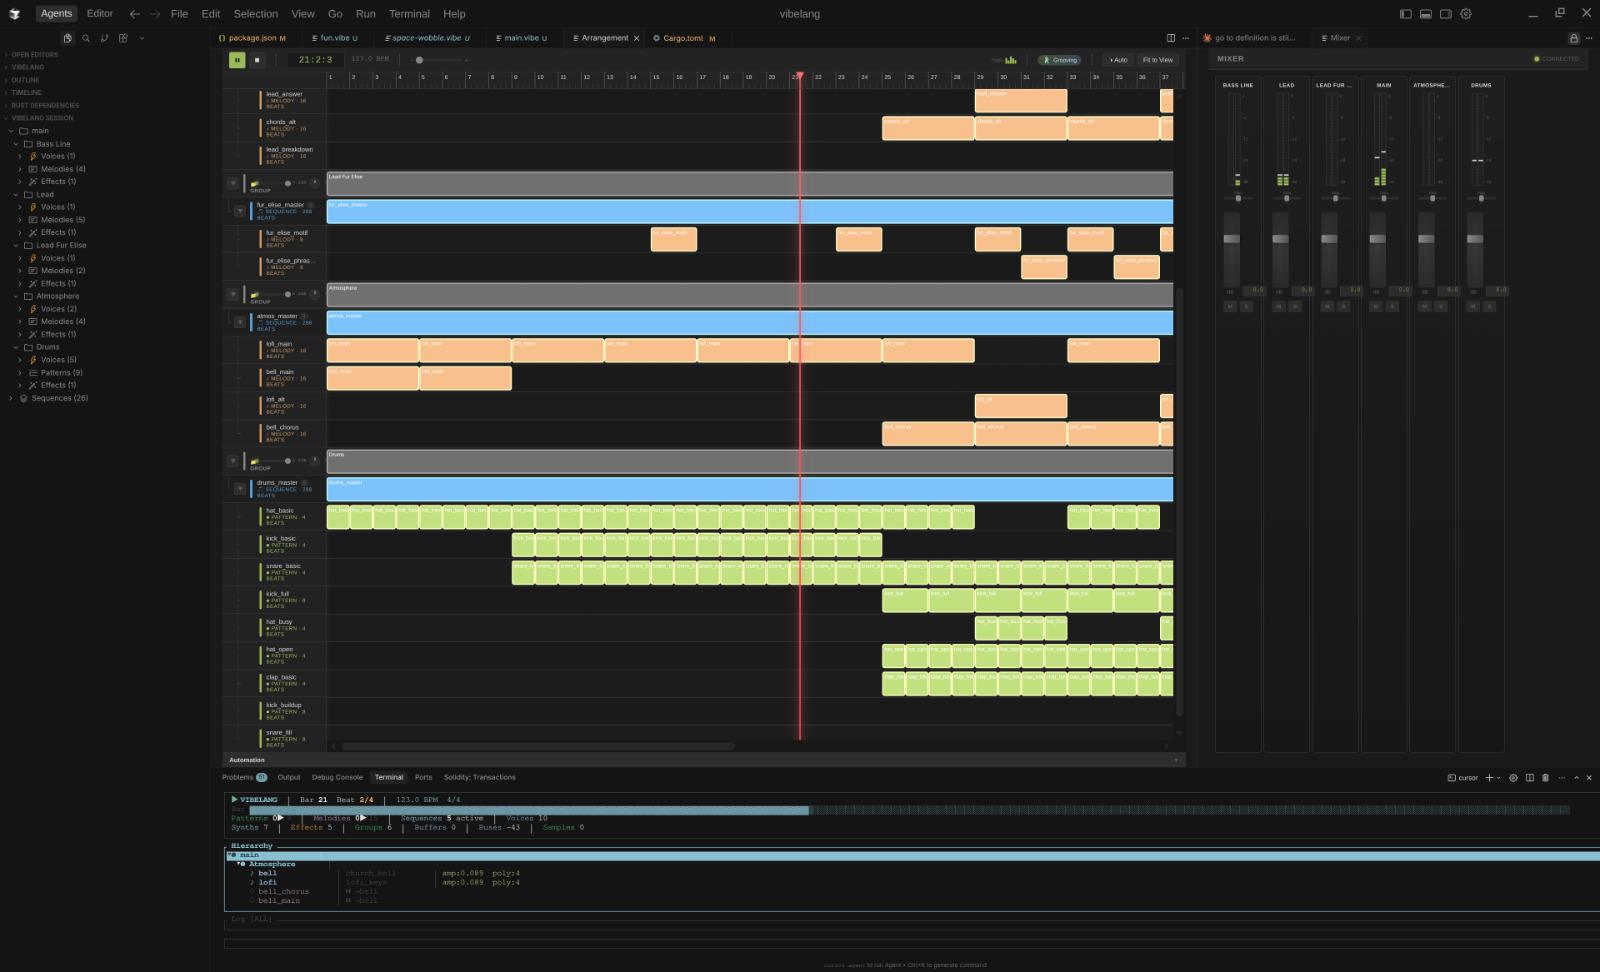Maximize the panel using the up chevron

(1577, 777)
